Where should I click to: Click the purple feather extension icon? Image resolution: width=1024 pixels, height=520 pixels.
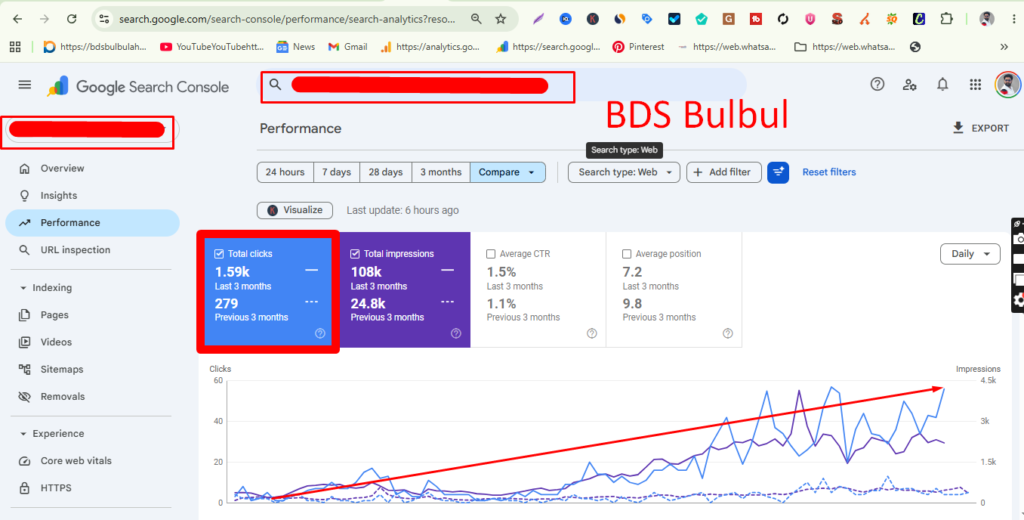[x=538, y=19]
